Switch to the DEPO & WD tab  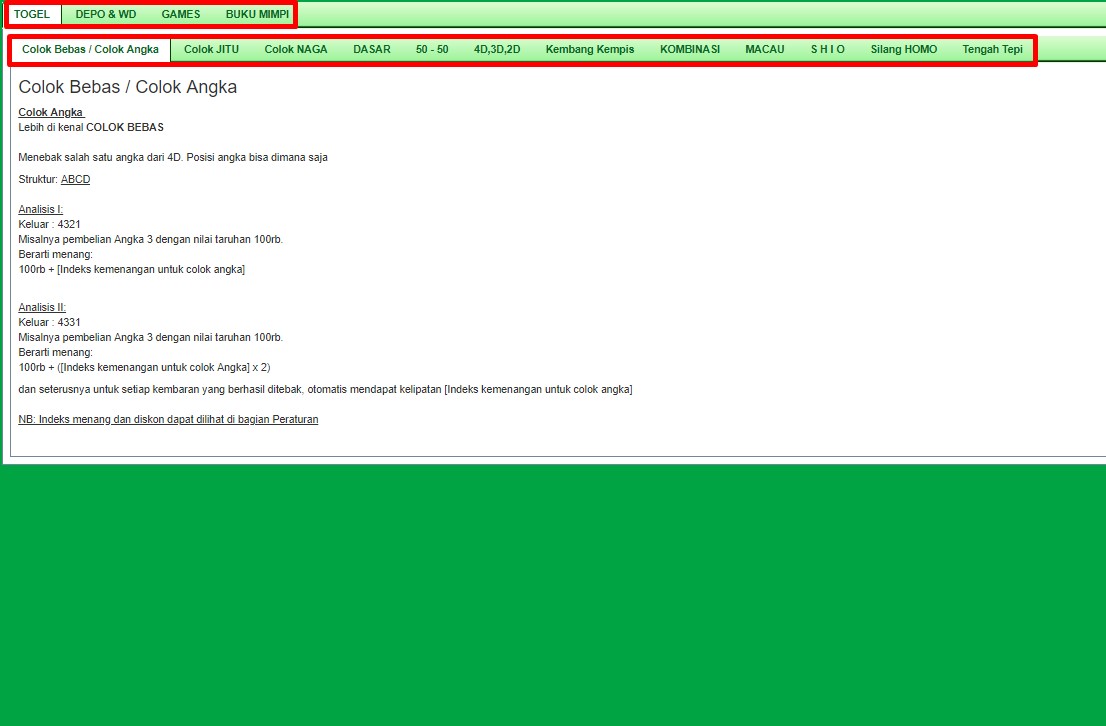[x=106, y=14]
